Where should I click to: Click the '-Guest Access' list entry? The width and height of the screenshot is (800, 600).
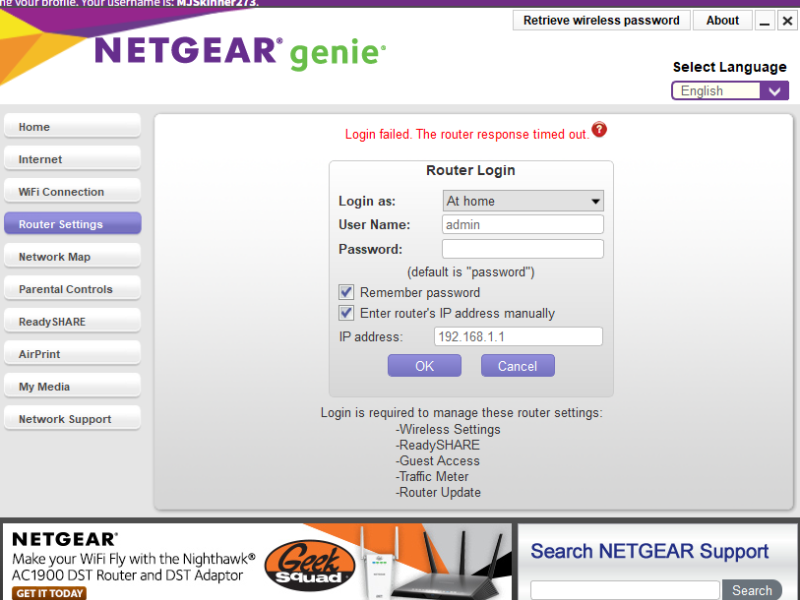pyautogui.click(x=438, y=461)
